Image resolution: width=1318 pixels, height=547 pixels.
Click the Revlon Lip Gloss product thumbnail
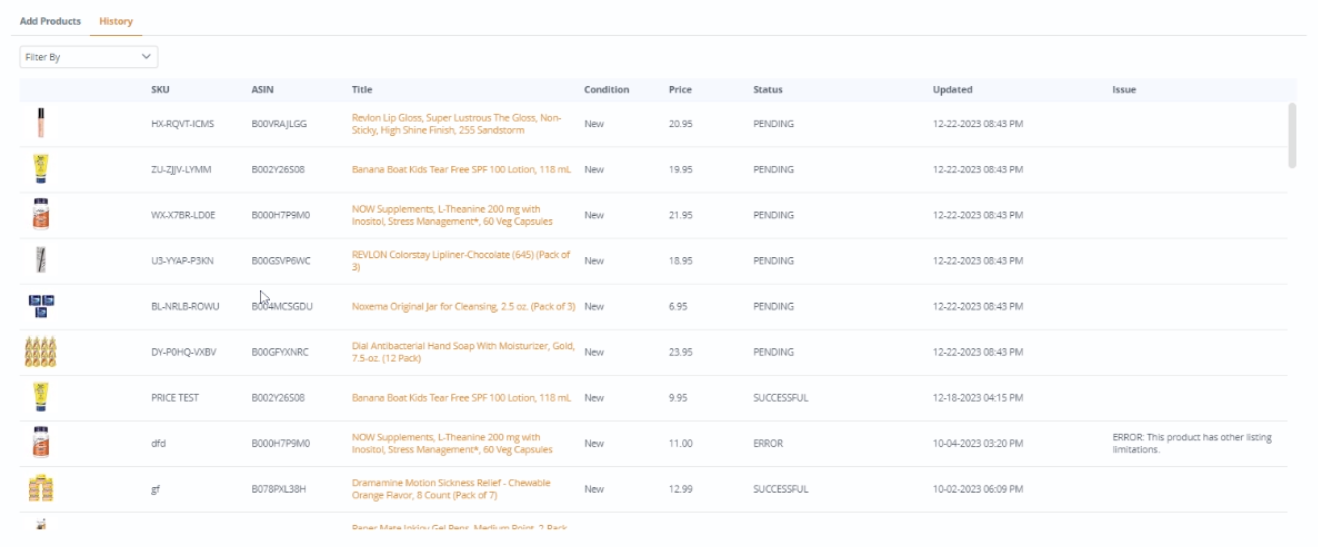pyautogui.click(x=40, y=123)
